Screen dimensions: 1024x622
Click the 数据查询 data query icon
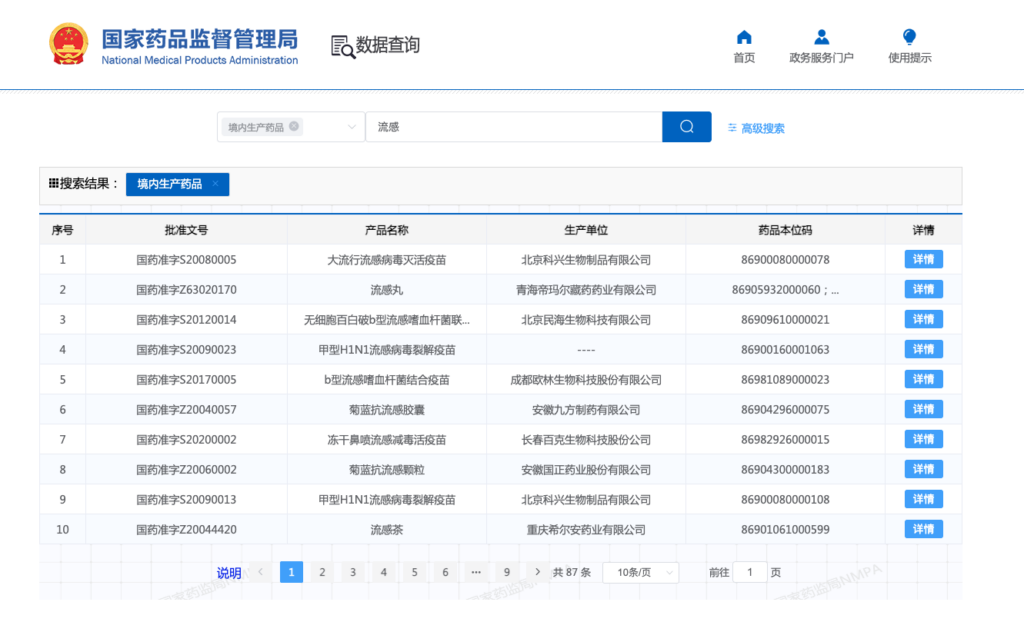pos(343,46)
